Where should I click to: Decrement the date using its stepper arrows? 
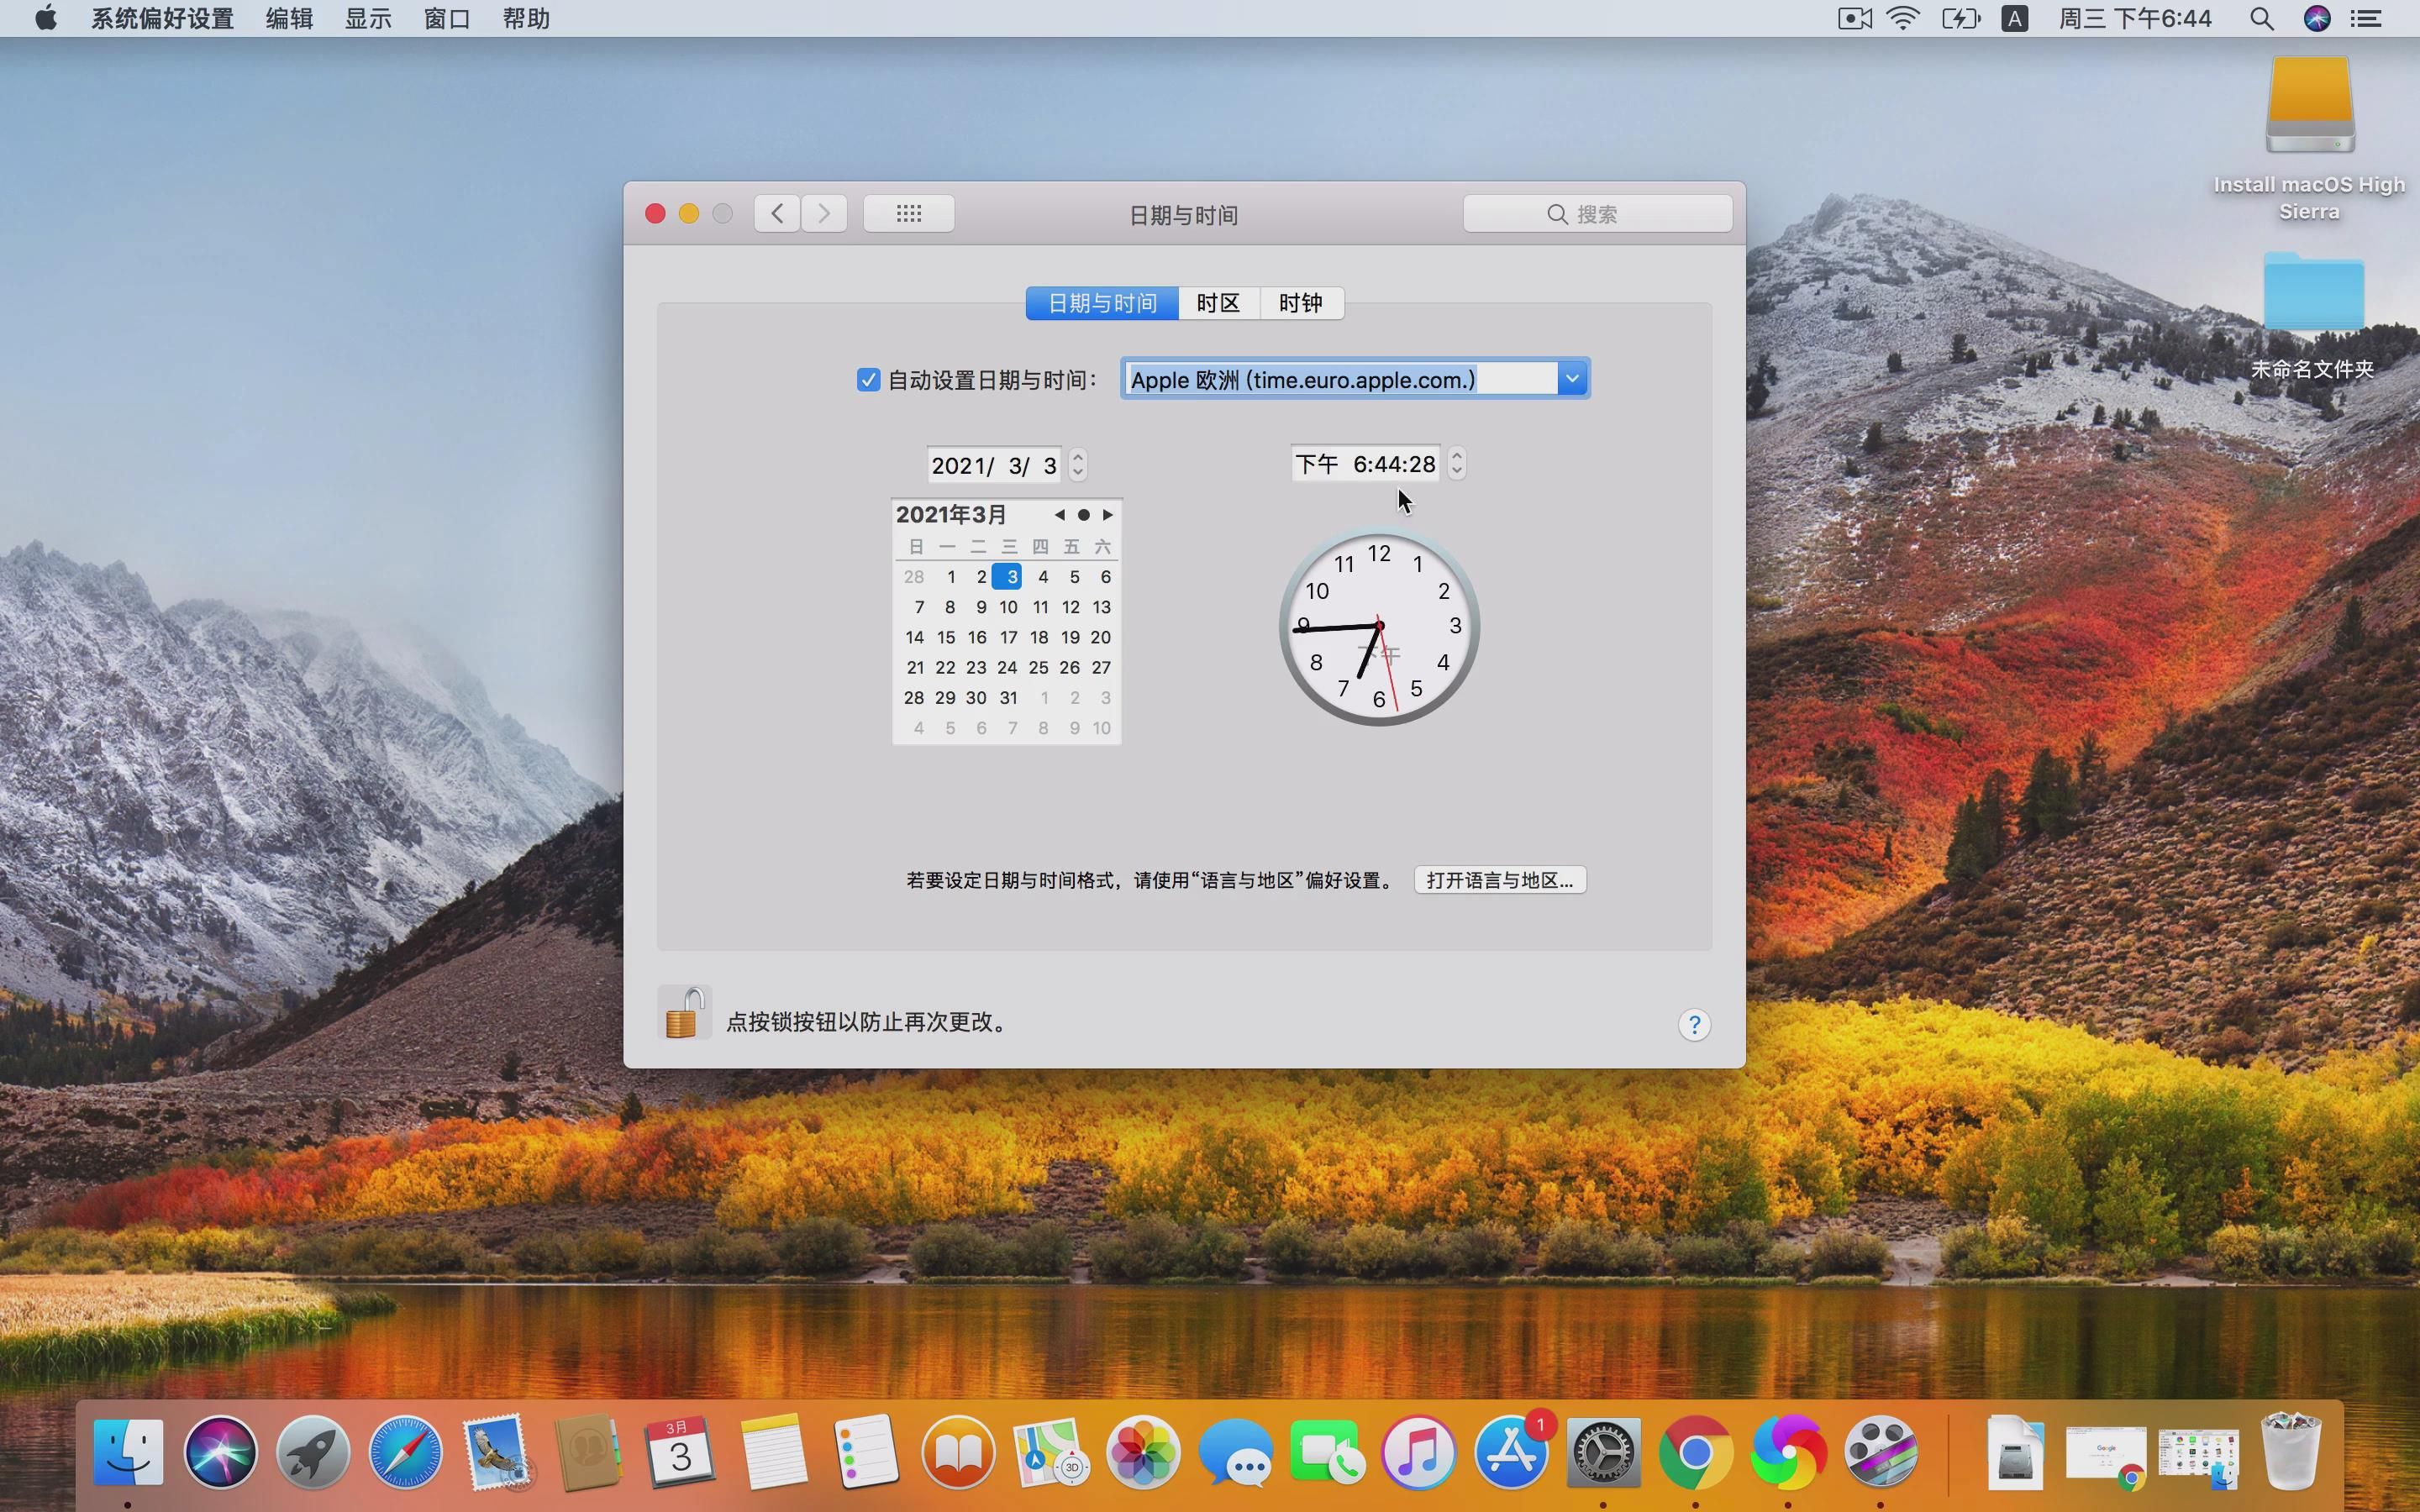pyautogui.click(x=1078, y=471)
